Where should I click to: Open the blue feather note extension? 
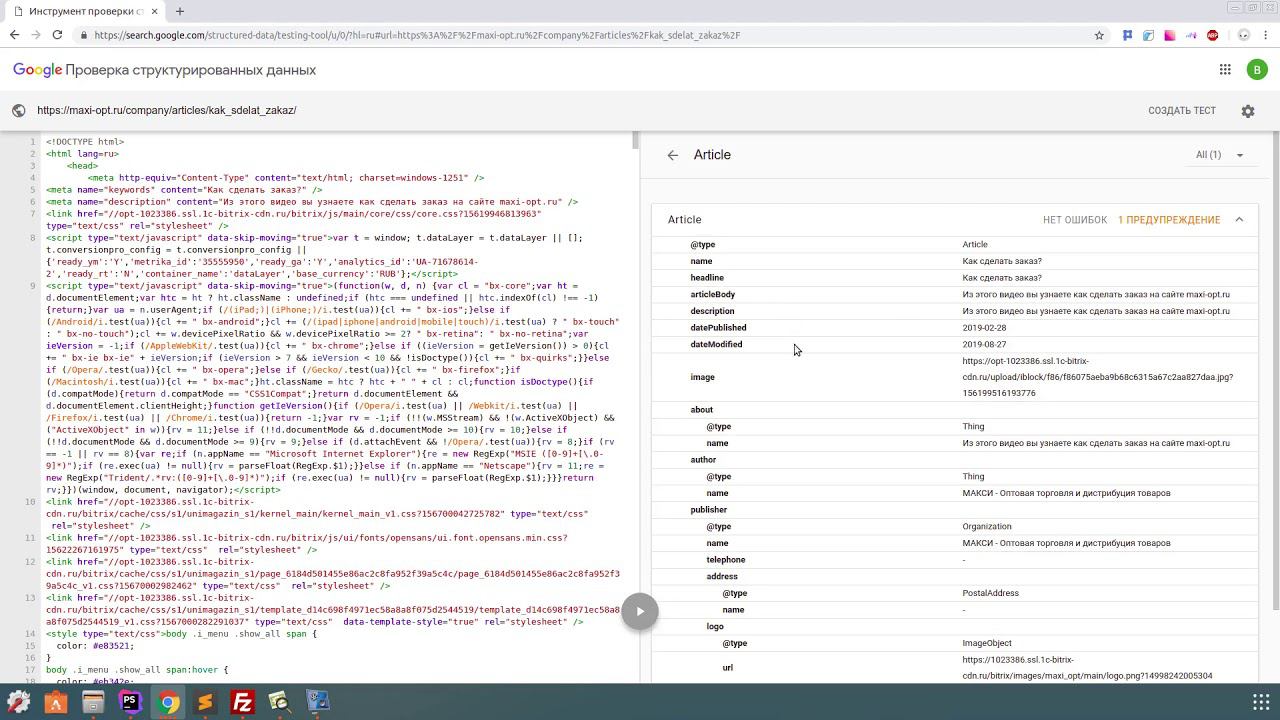pos(1148,35)
